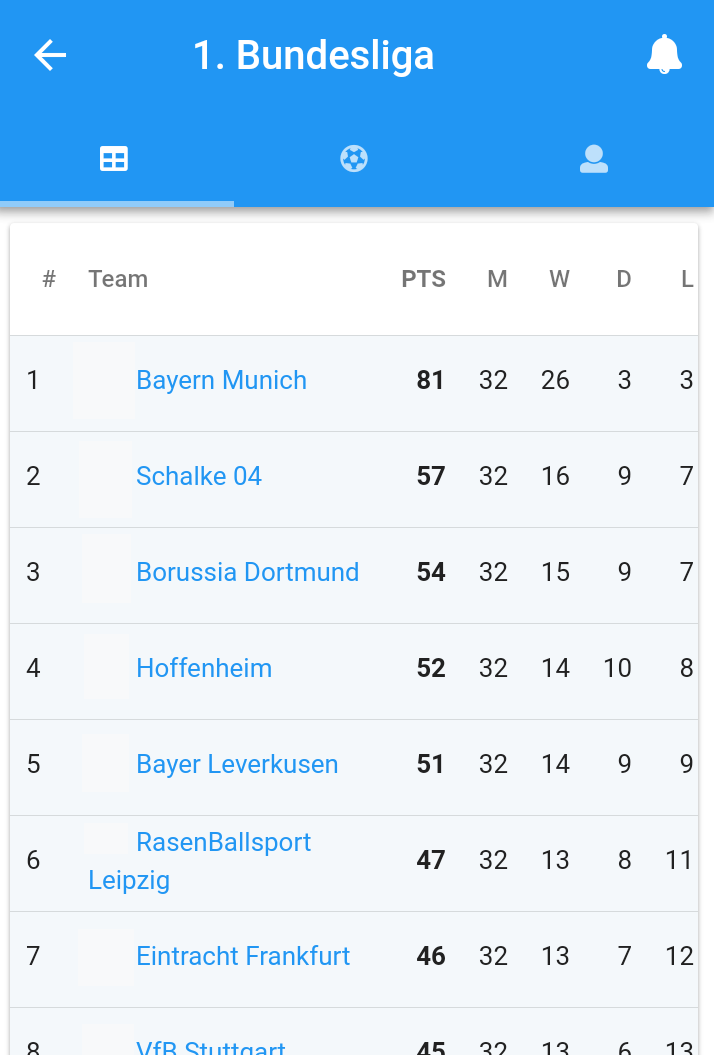Open the Bayern Munich team link
Viewport: 714px width, 1055px height.
click(x=221, y=380)
